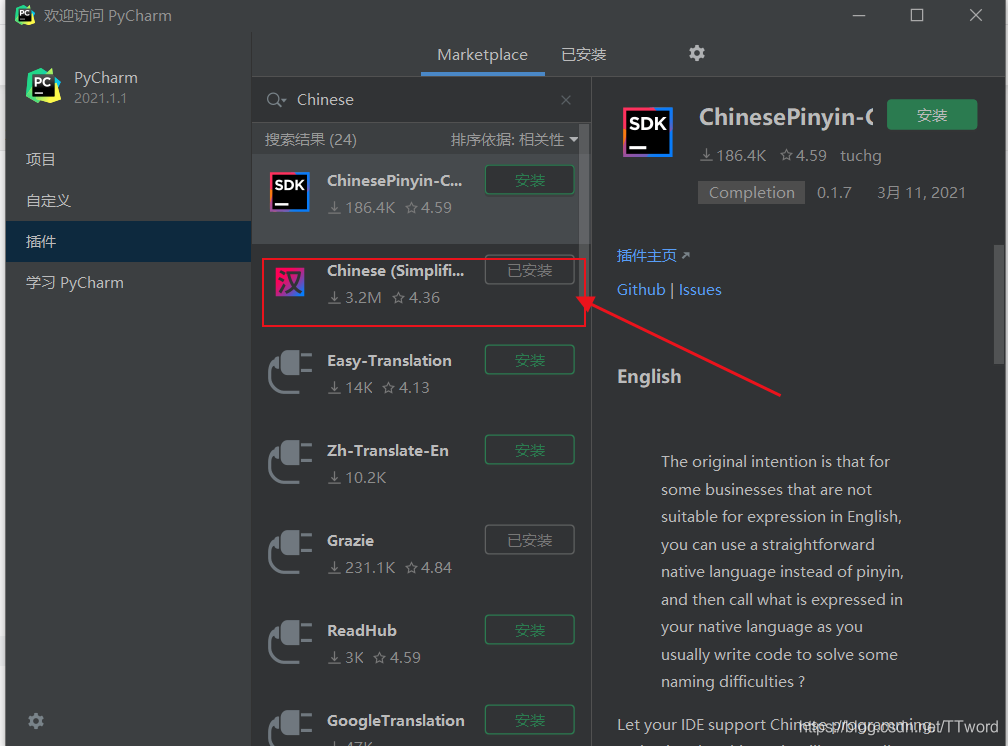
Task: Click the English heading in description
Action: [x=649, y=376]
